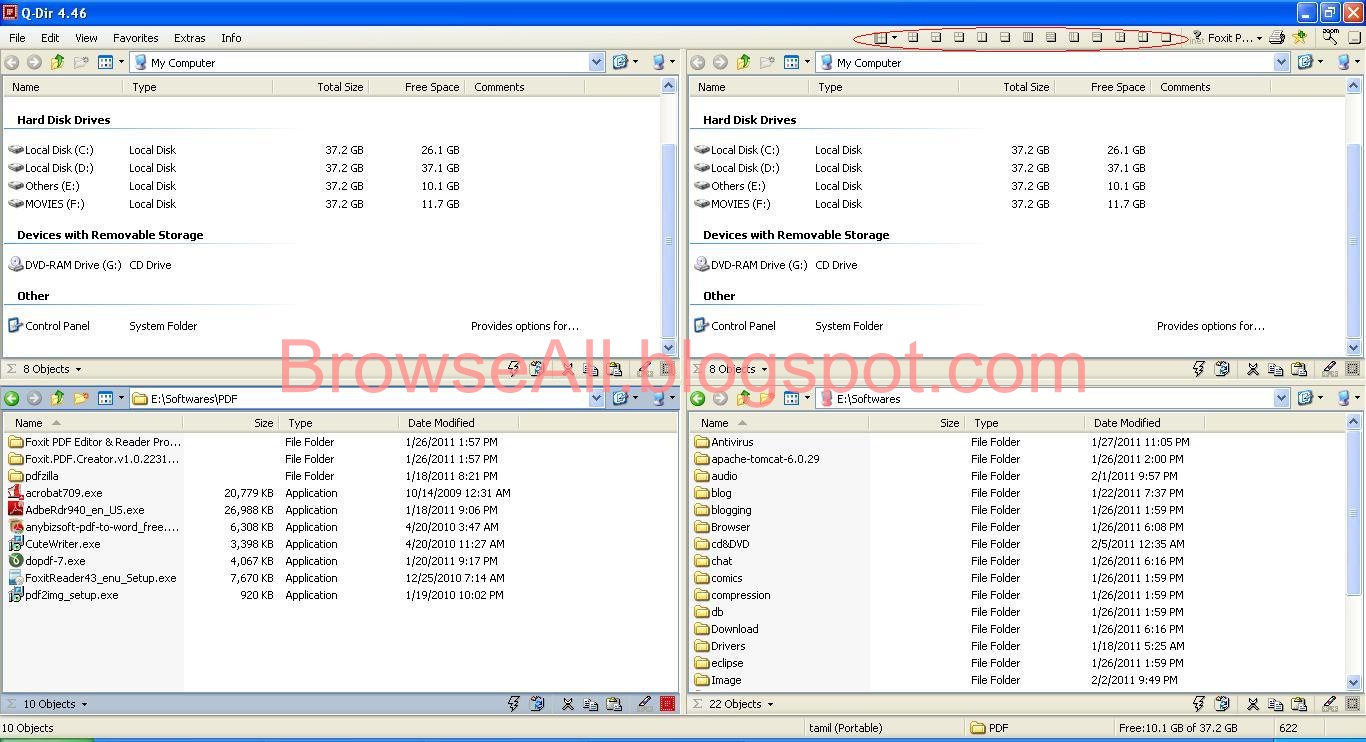Cut selection using 10 Objects status bar scissors

(568, 704)
